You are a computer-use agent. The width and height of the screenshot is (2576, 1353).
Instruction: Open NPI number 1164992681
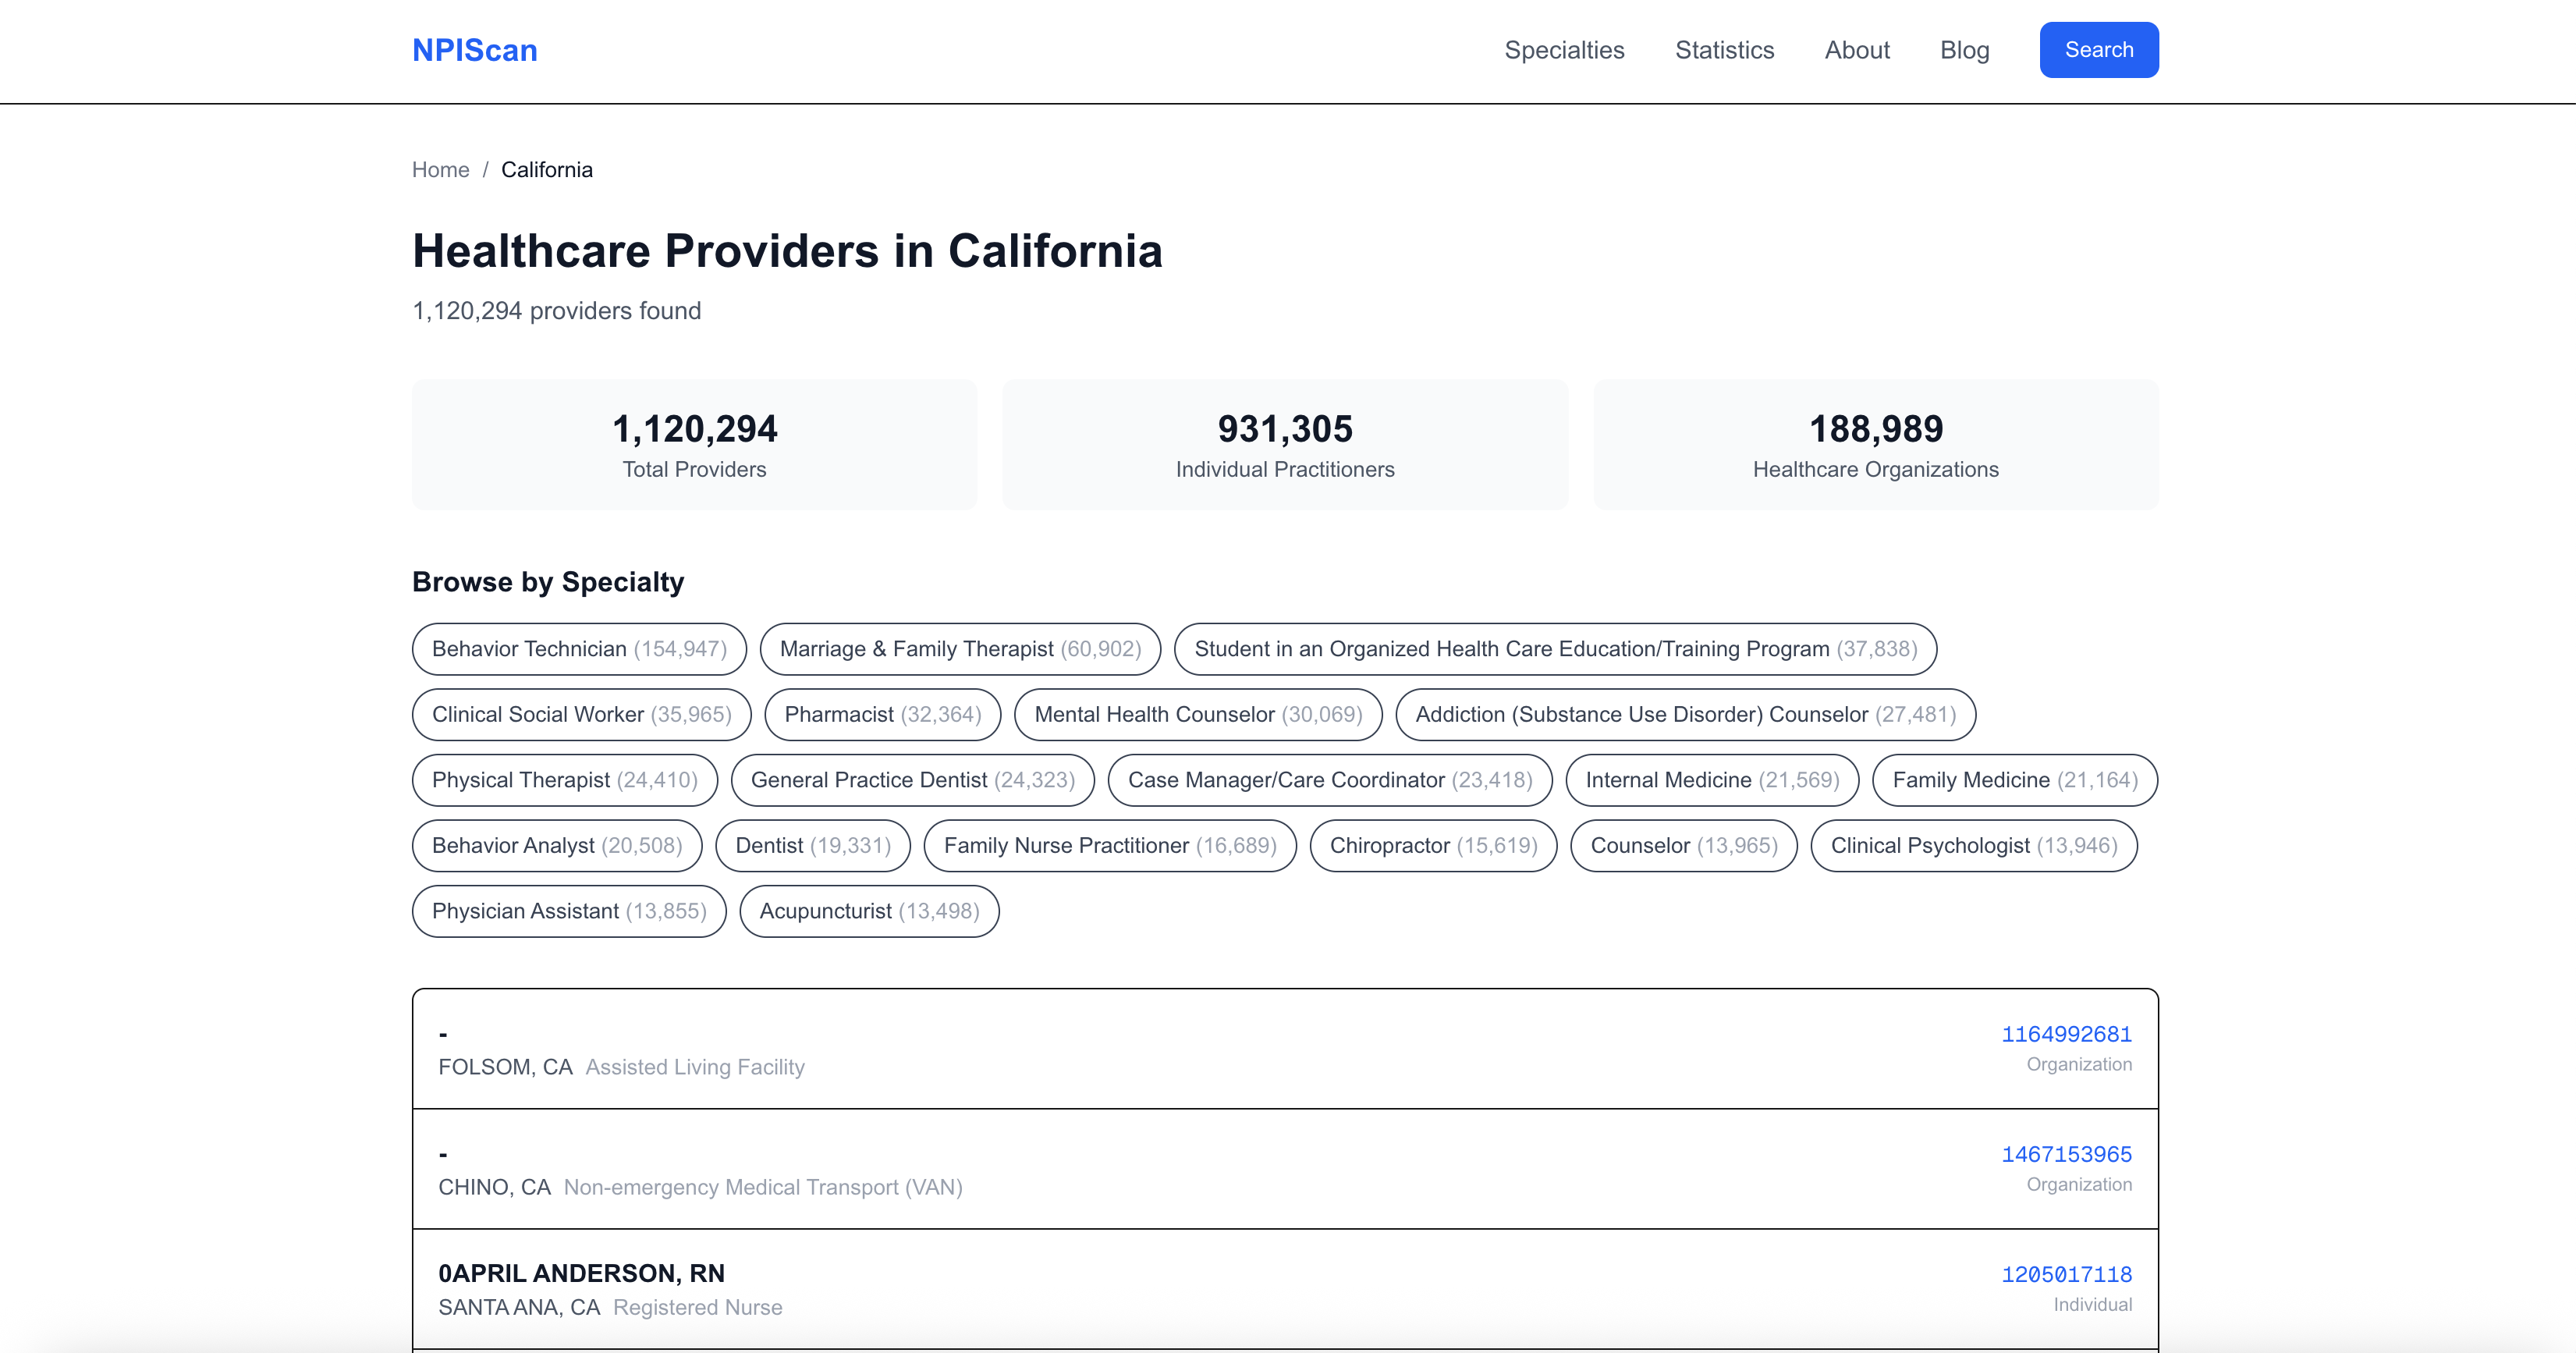coord(2066,1034)
